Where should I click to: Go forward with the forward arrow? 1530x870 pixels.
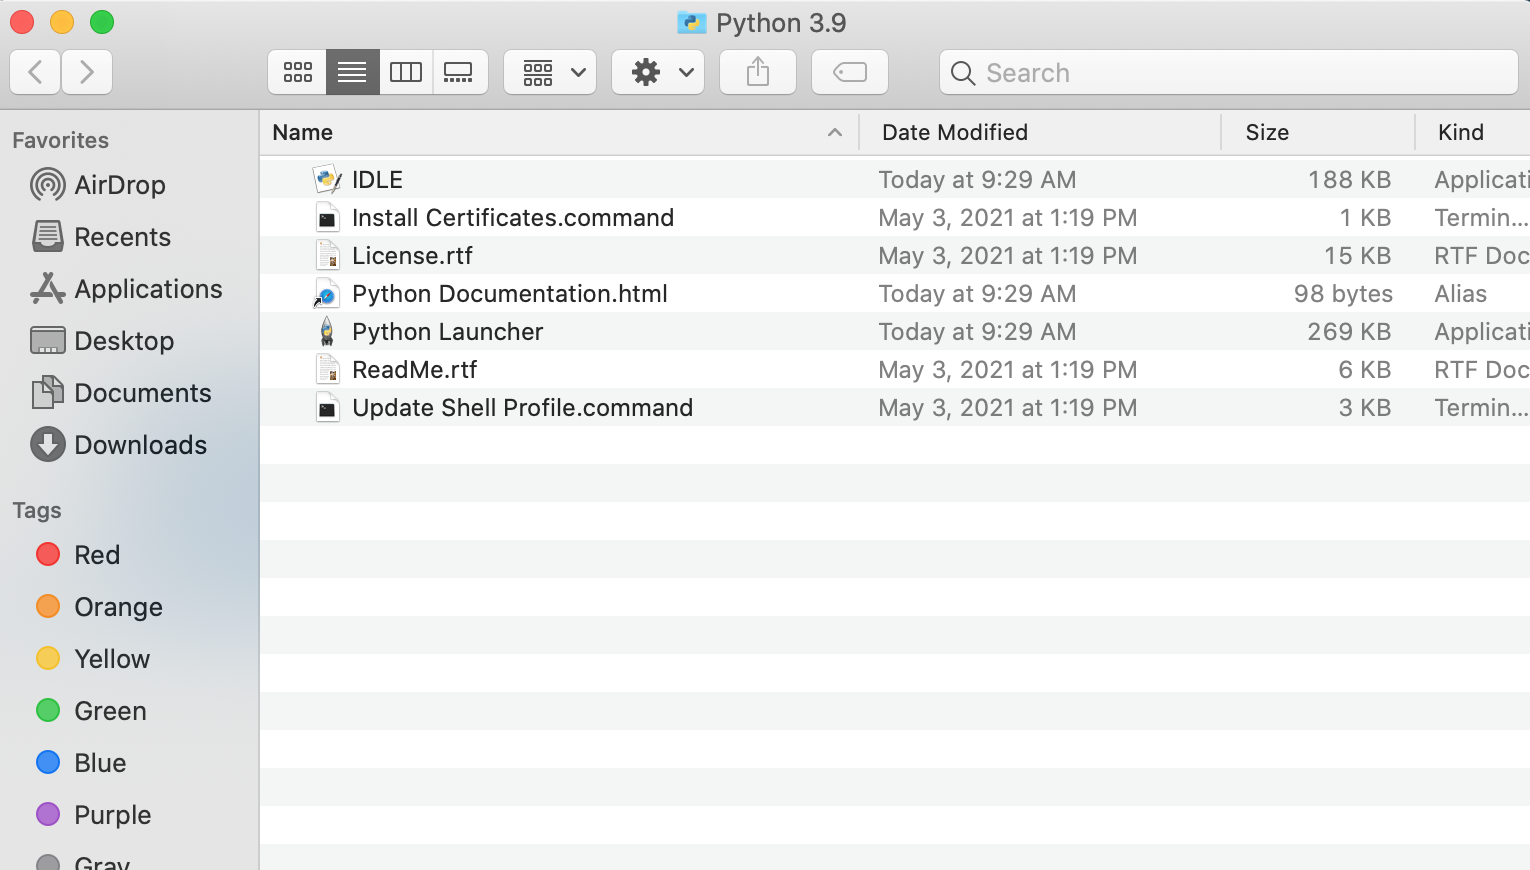click(87, 72)
